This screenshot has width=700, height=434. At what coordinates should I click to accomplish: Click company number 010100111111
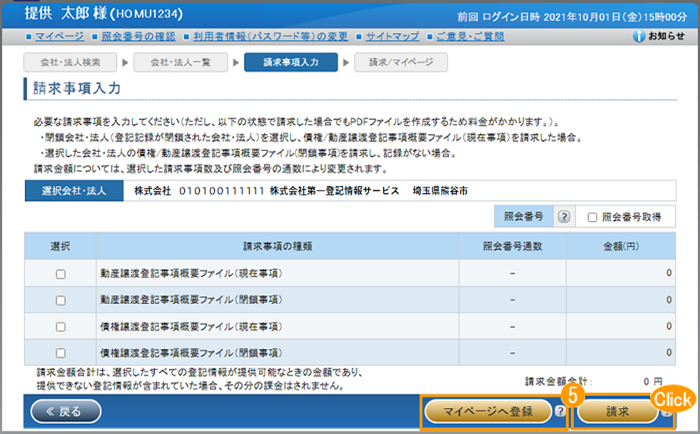click(x=221, y=191)
